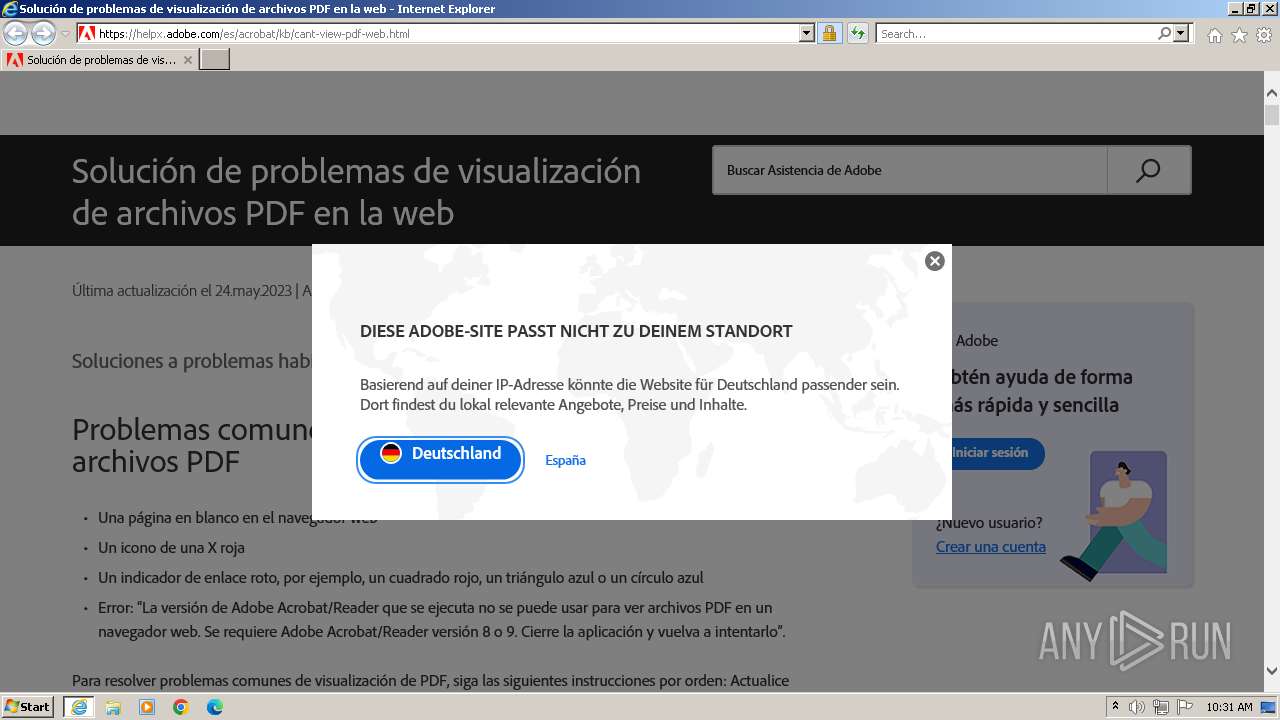This screenshot has width=1280, height=720.
Task: Open Favorites star icon
Action: [1239, 35]
